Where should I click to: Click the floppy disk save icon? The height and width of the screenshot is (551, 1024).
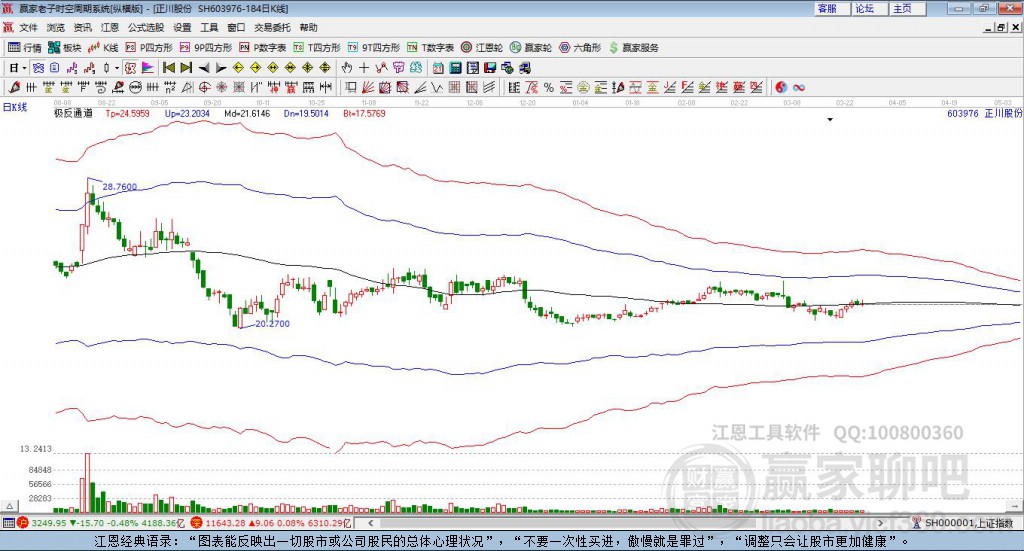click(490, 68)
